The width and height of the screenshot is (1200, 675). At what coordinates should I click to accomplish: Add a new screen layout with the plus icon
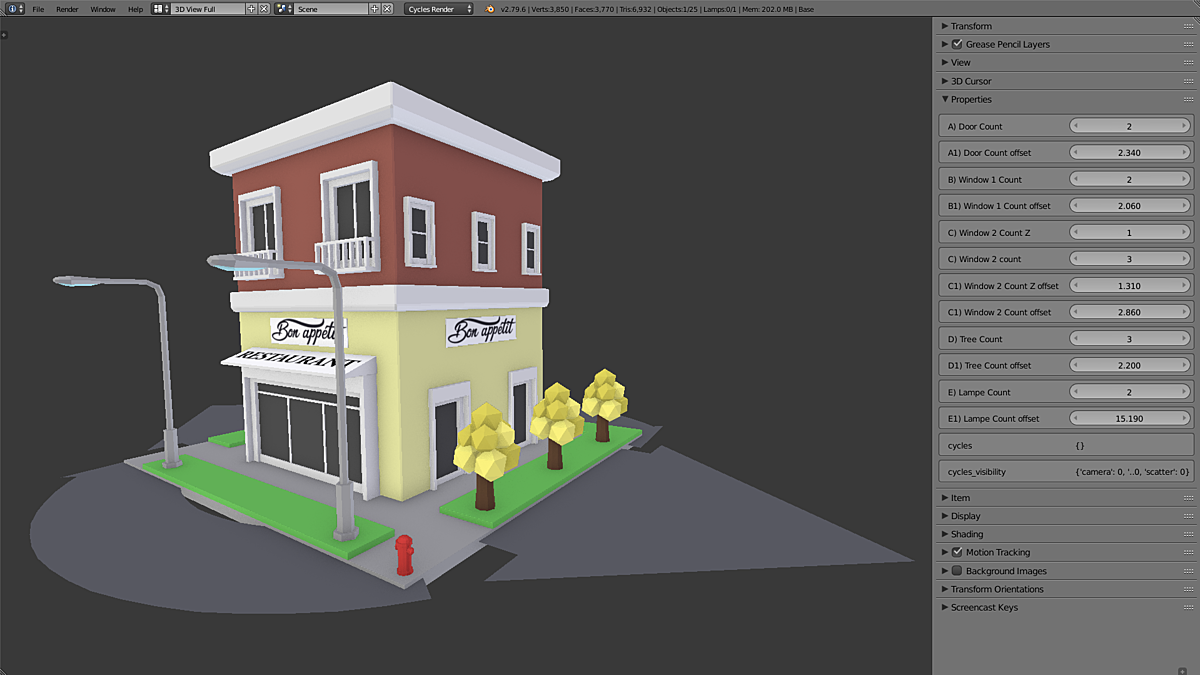251,8
